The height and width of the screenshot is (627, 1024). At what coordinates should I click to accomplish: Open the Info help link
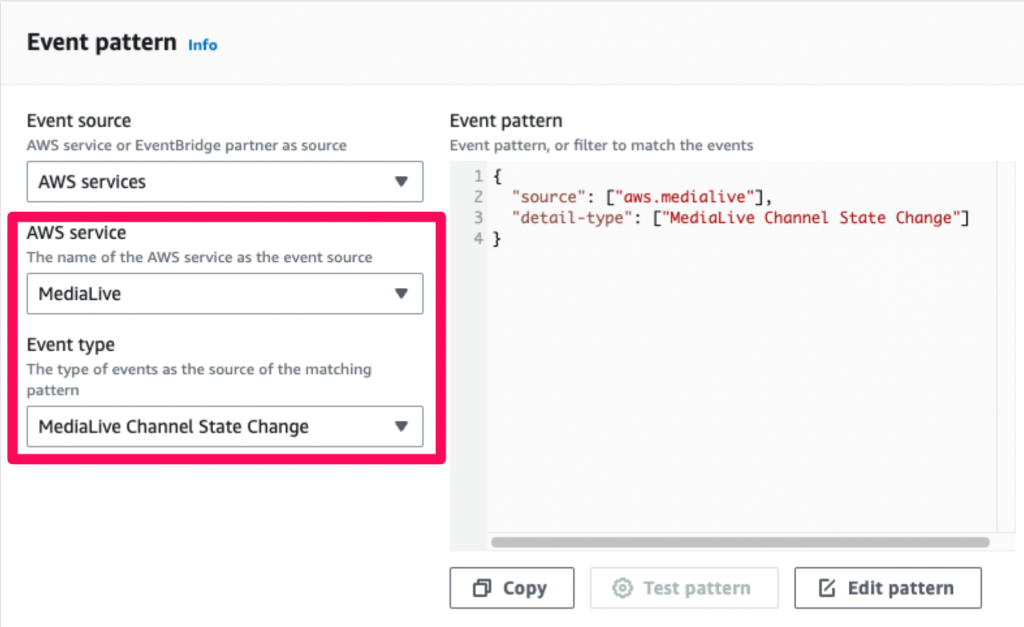pyautogui.click(x=202, y=45)
